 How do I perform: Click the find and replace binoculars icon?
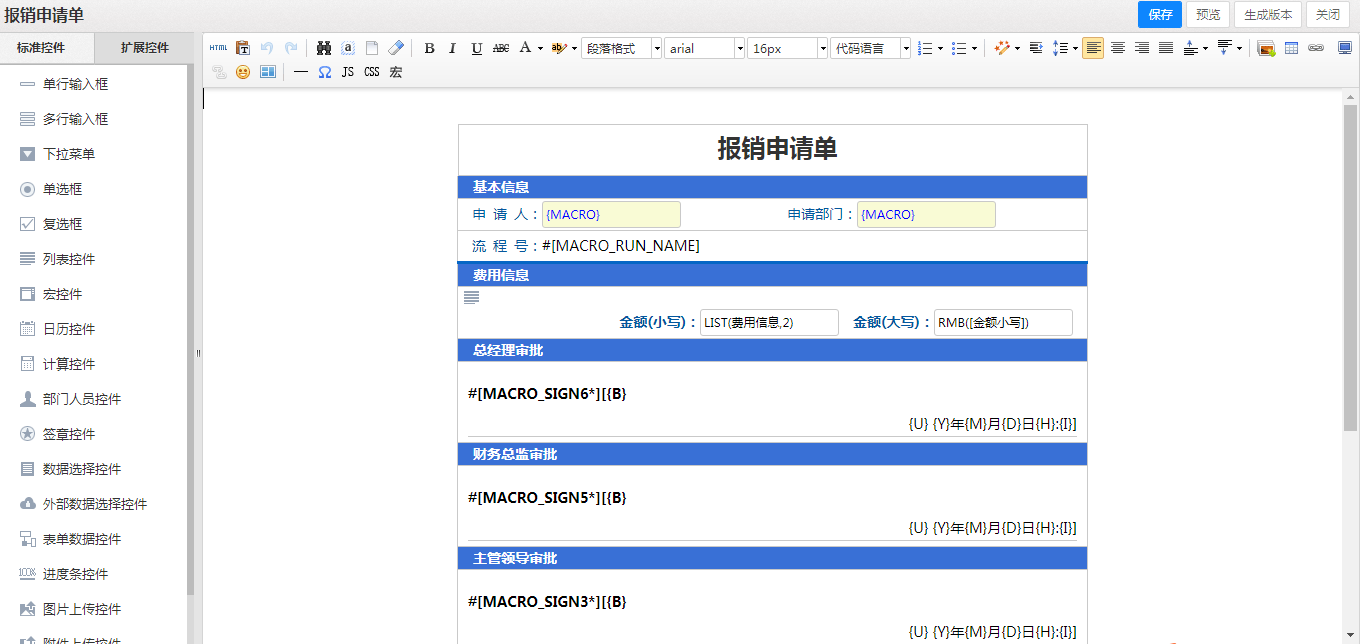tap(323, 48)
